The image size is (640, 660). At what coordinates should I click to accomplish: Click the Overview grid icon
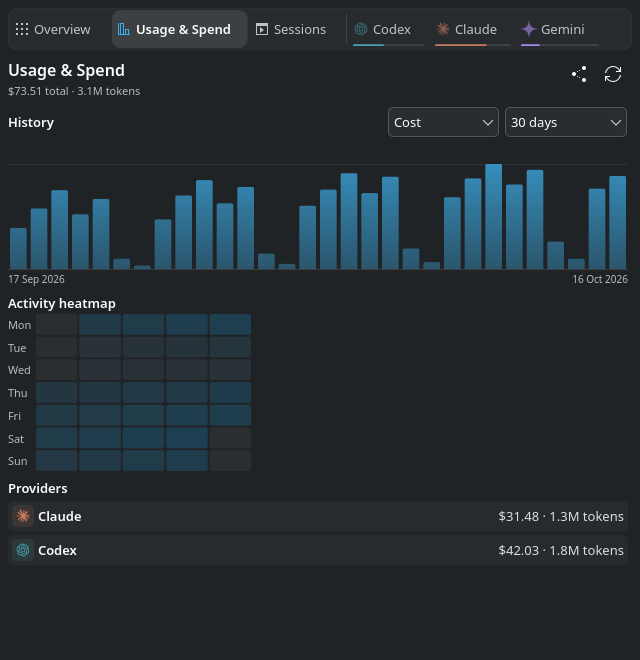(22, 29)
